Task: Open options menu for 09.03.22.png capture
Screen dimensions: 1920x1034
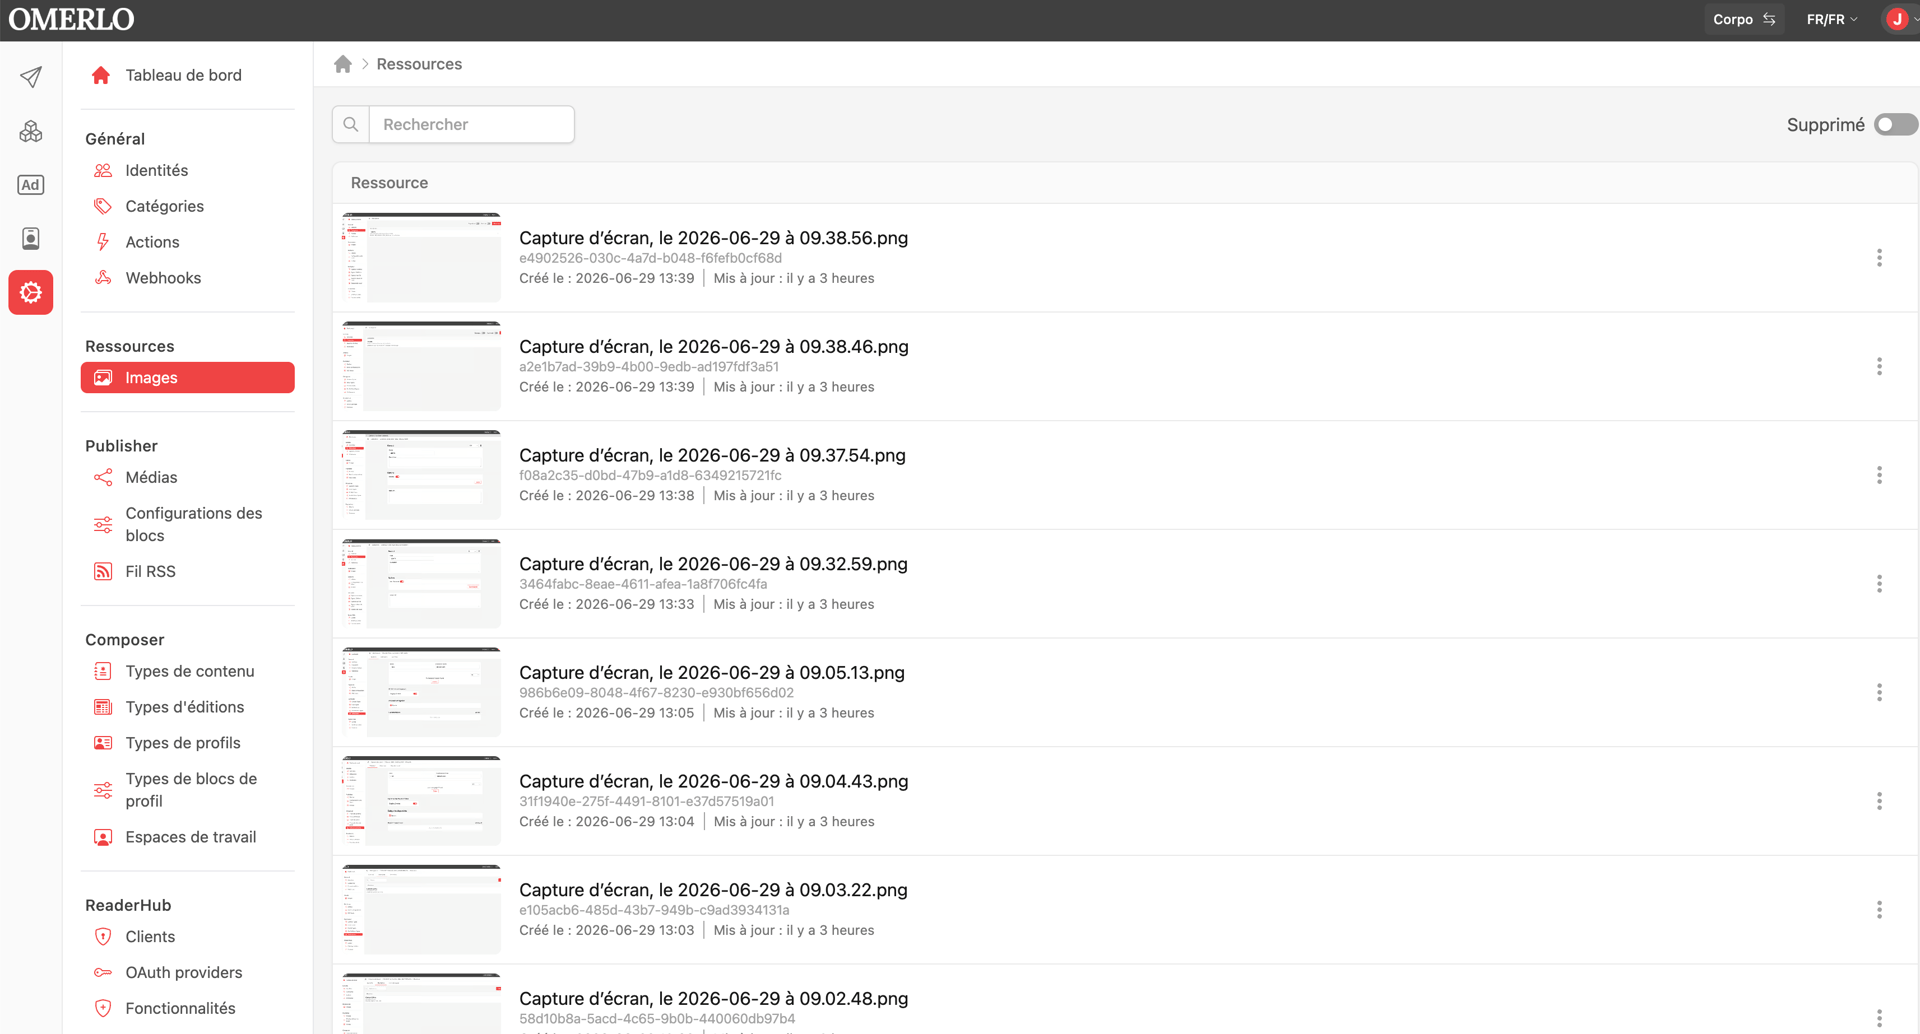Action: click(1879, 910)
